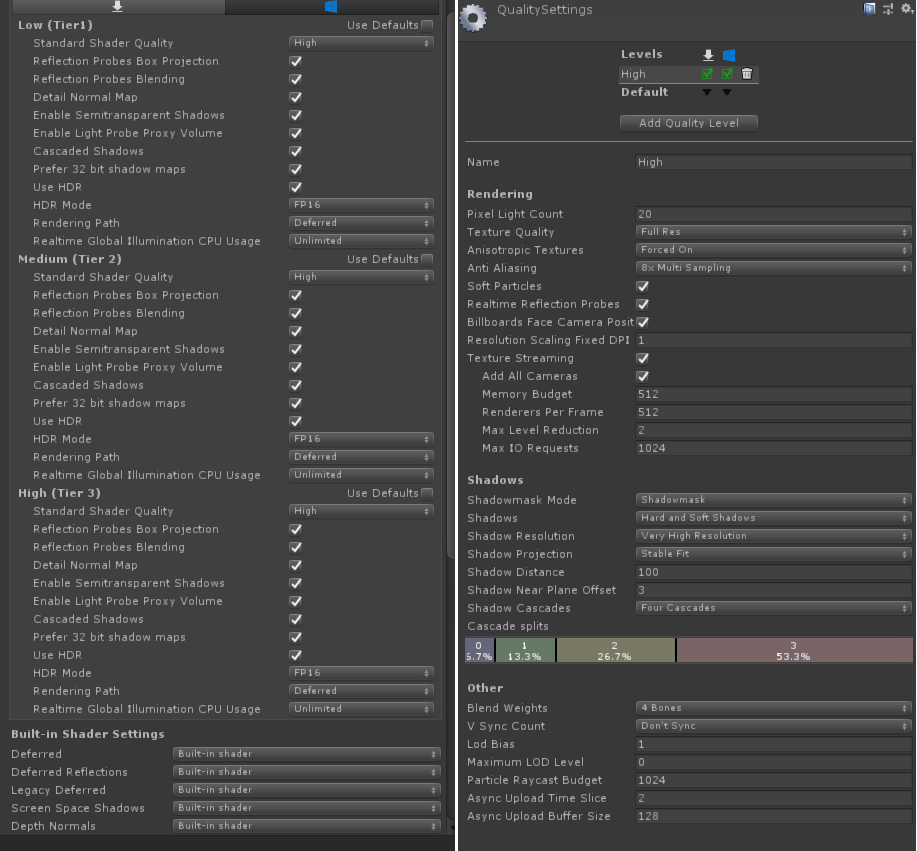Click the help manual icon in QualitySettings header

[x=869, y=9]
